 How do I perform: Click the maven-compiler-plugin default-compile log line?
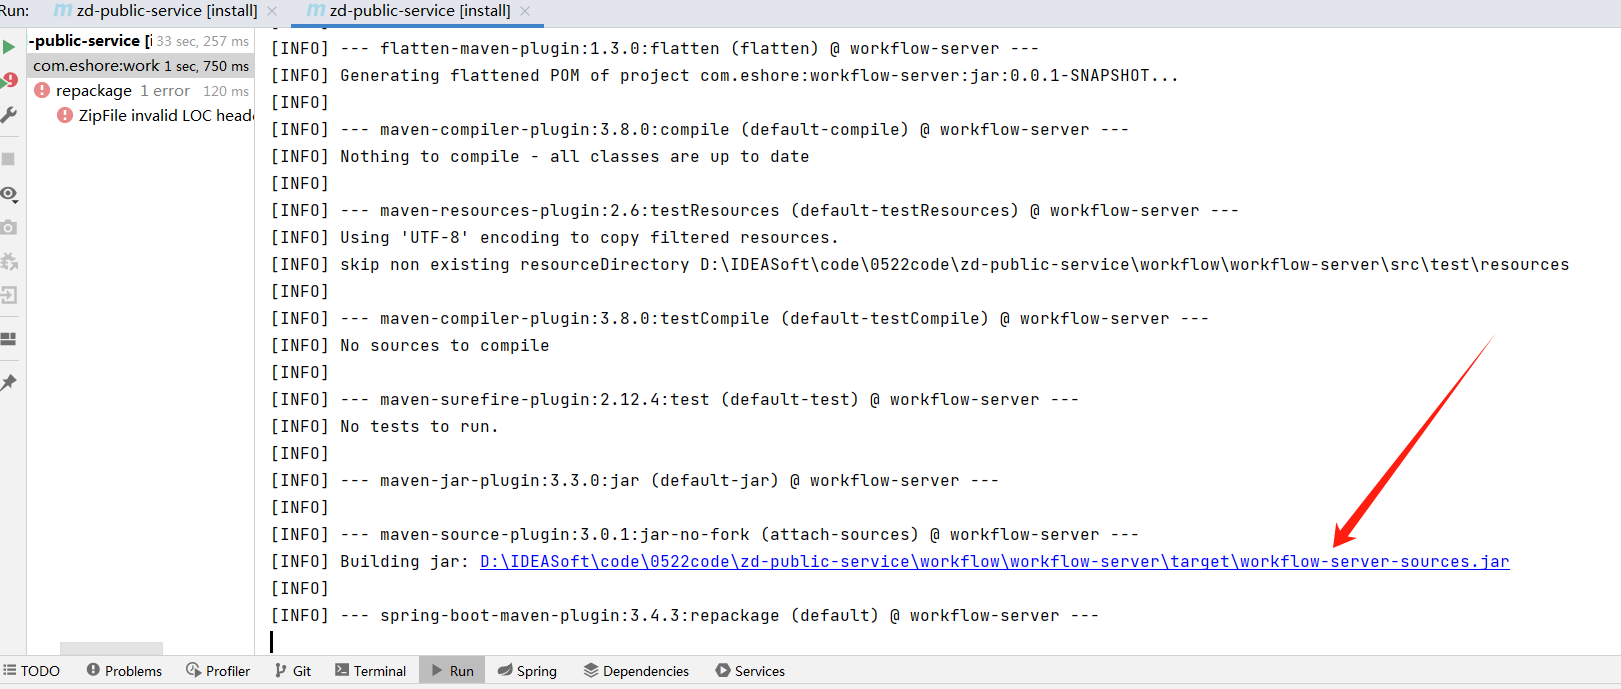coord(700,130)
